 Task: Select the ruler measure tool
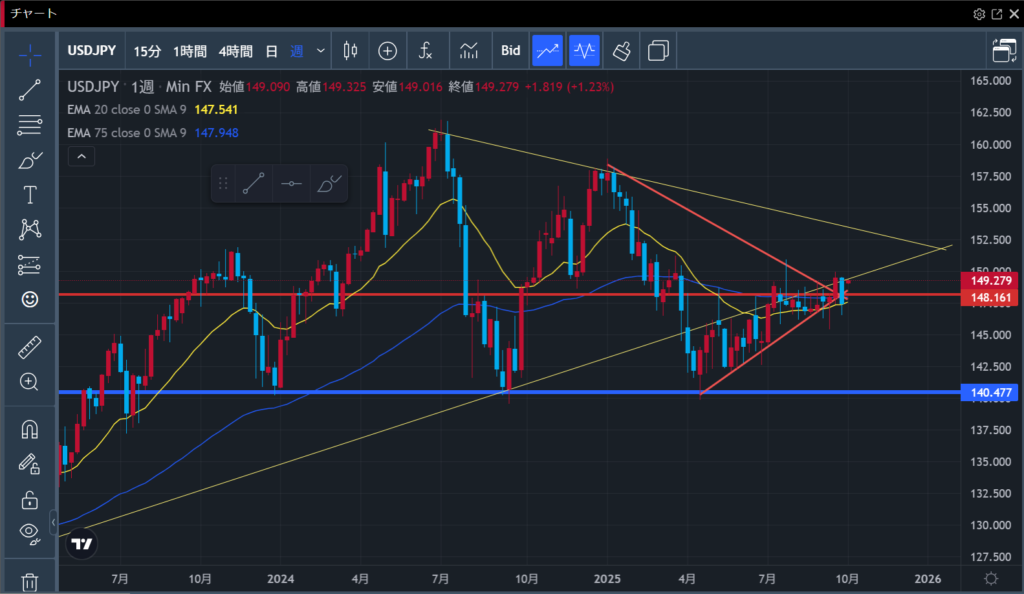pos(30,347)
